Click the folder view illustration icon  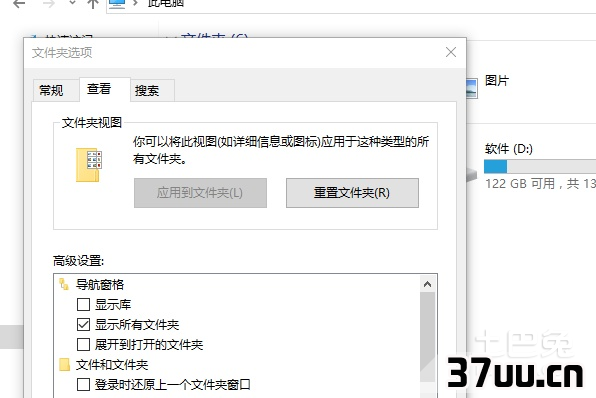pyautogui.click(x=89, y=165)
